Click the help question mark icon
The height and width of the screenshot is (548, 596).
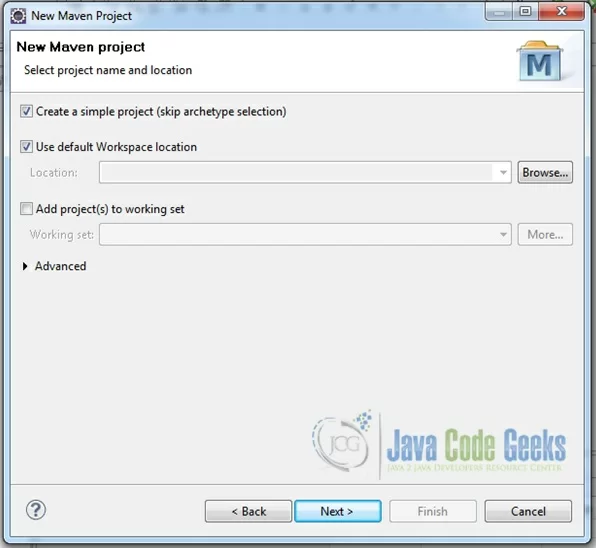[36, 510]
